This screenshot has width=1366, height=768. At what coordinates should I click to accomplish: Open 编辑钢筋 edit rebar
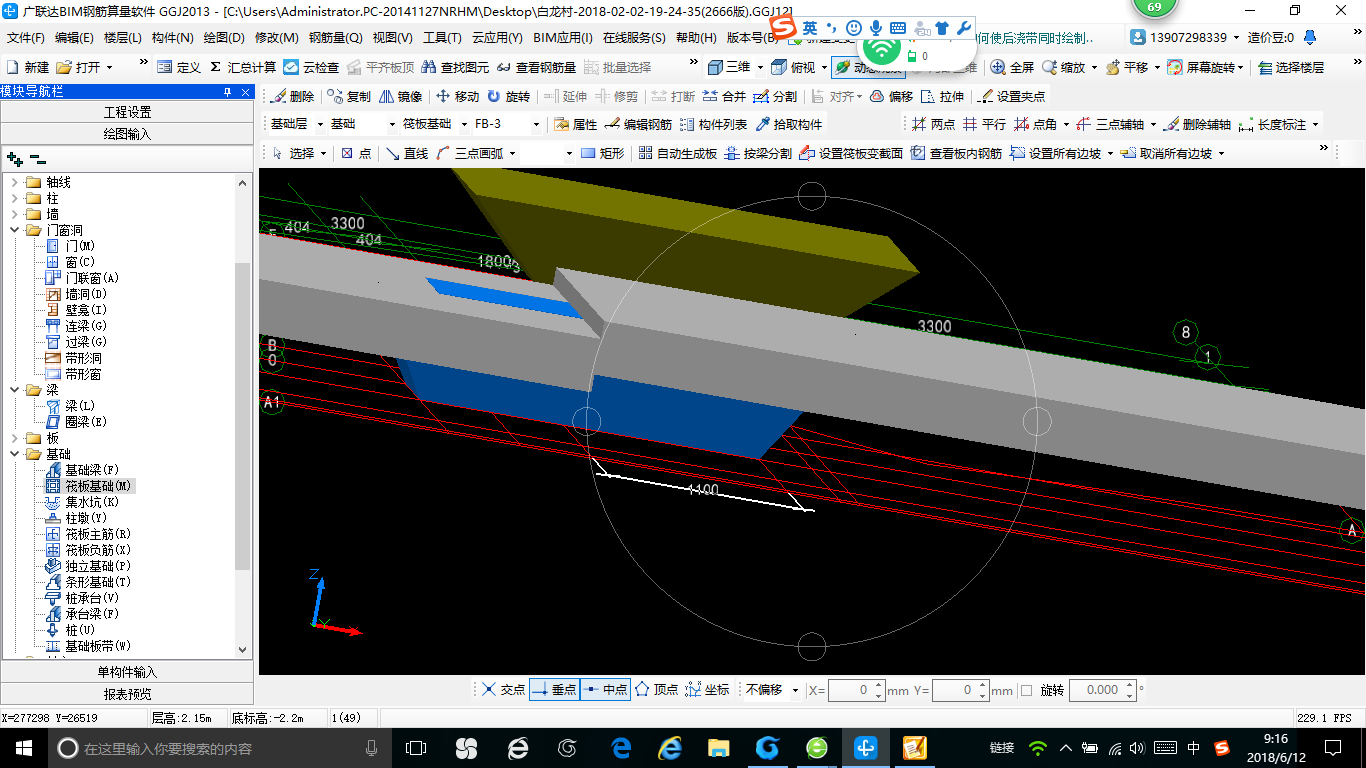[x=638, y=125]
